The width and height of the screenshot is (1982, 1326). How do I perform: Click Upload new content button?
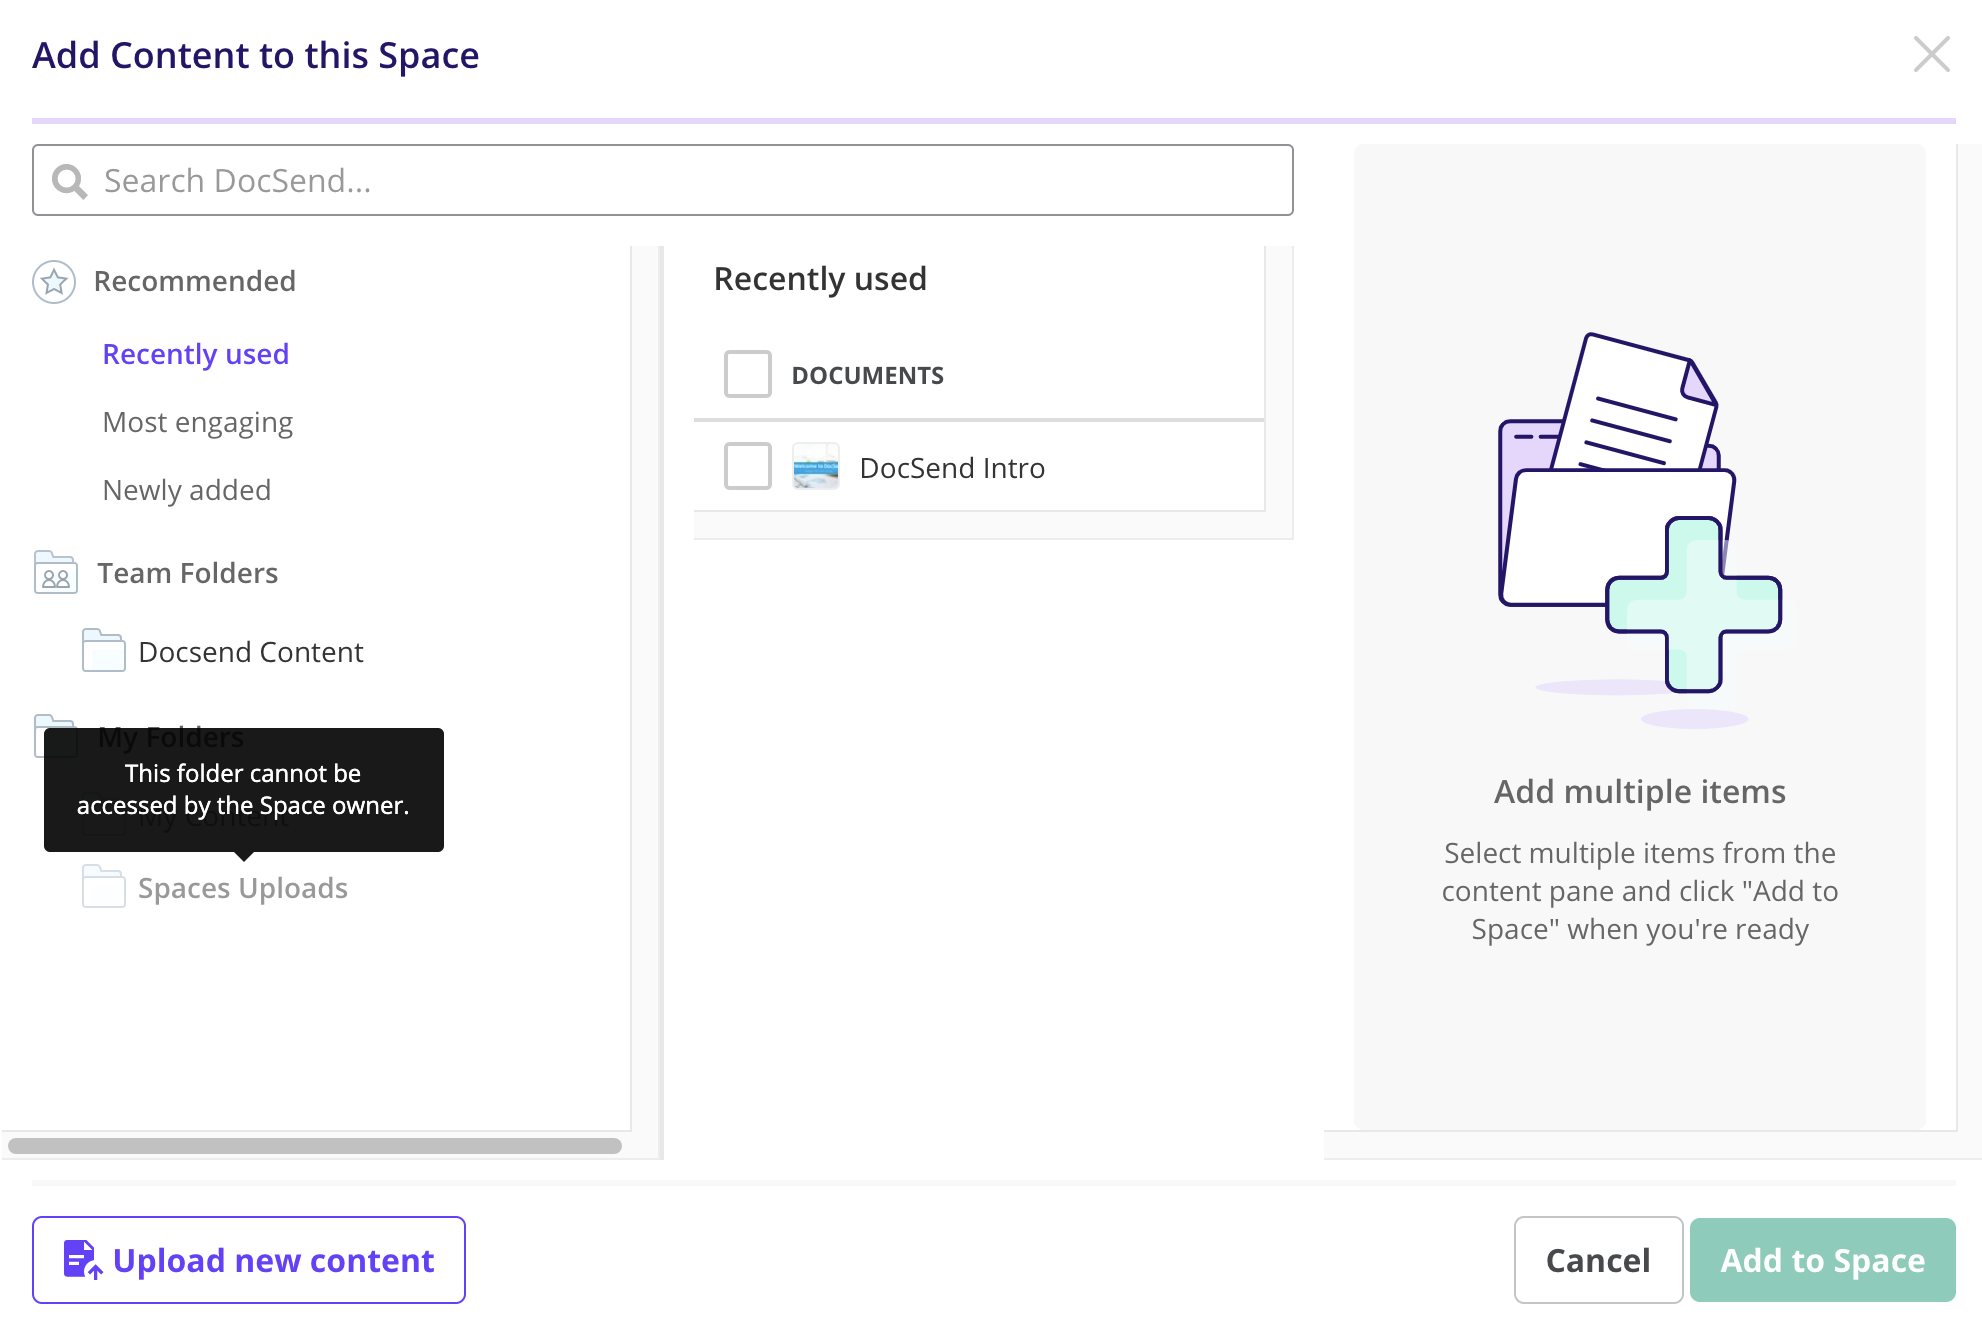249,1260
